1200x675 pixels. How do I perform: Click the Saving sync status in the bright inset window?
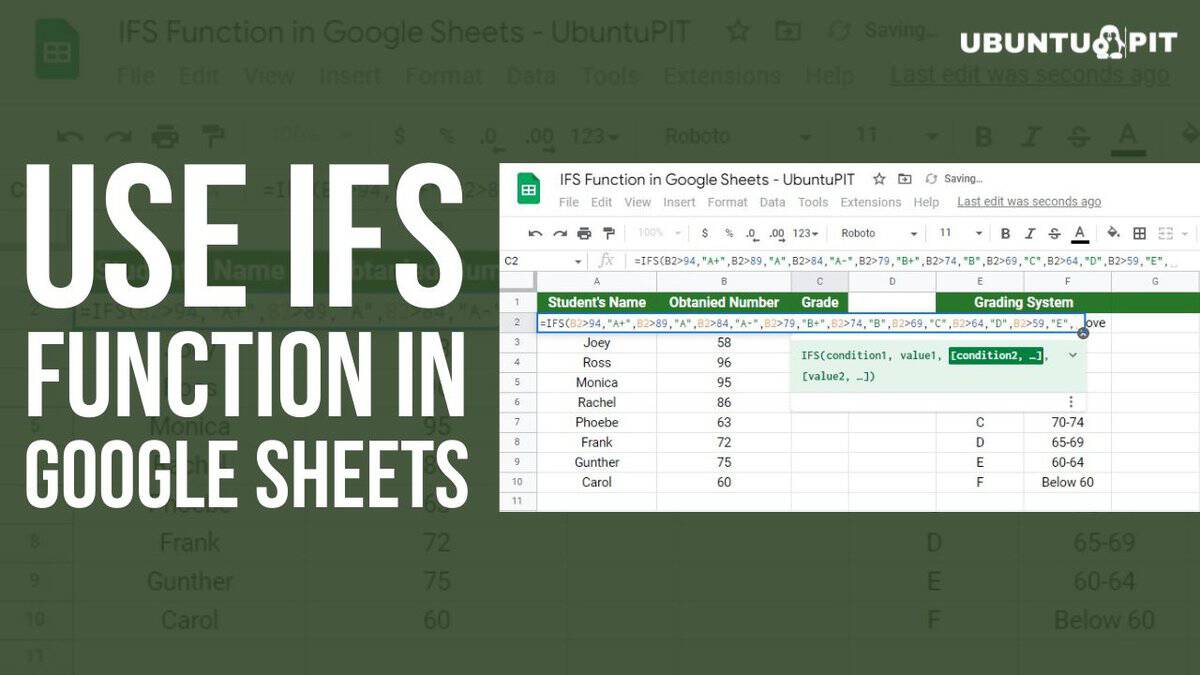(955, 179)
